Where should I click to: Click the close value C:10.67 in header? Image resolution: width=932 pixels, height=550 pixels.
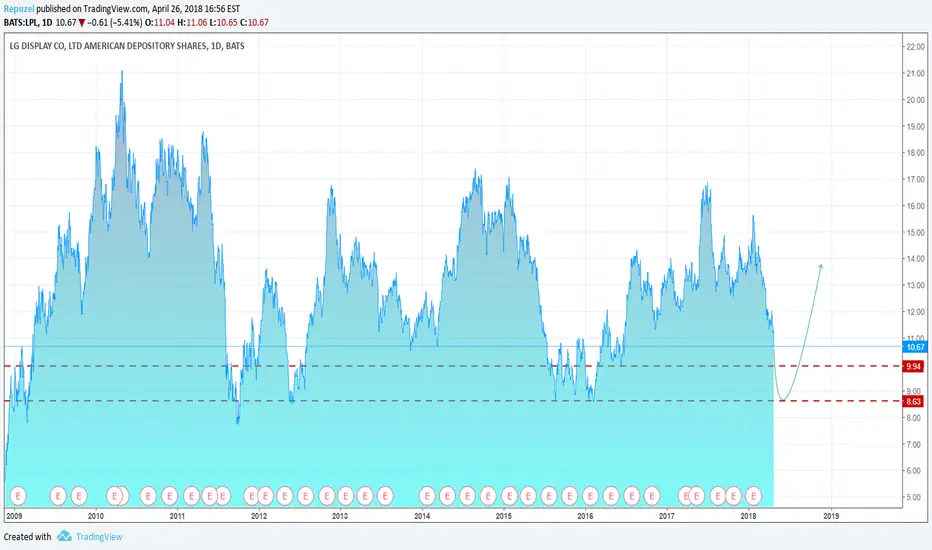pos(254,23)
